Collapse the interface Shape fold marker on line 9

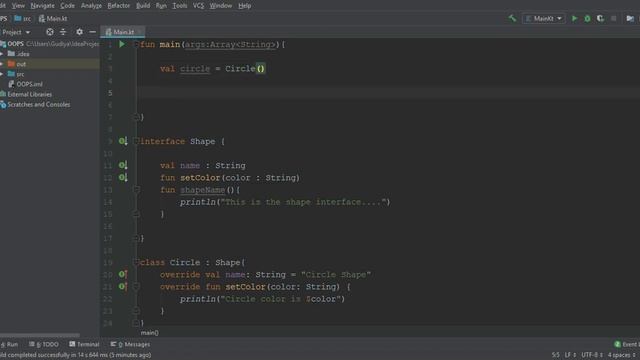point(136,141)
